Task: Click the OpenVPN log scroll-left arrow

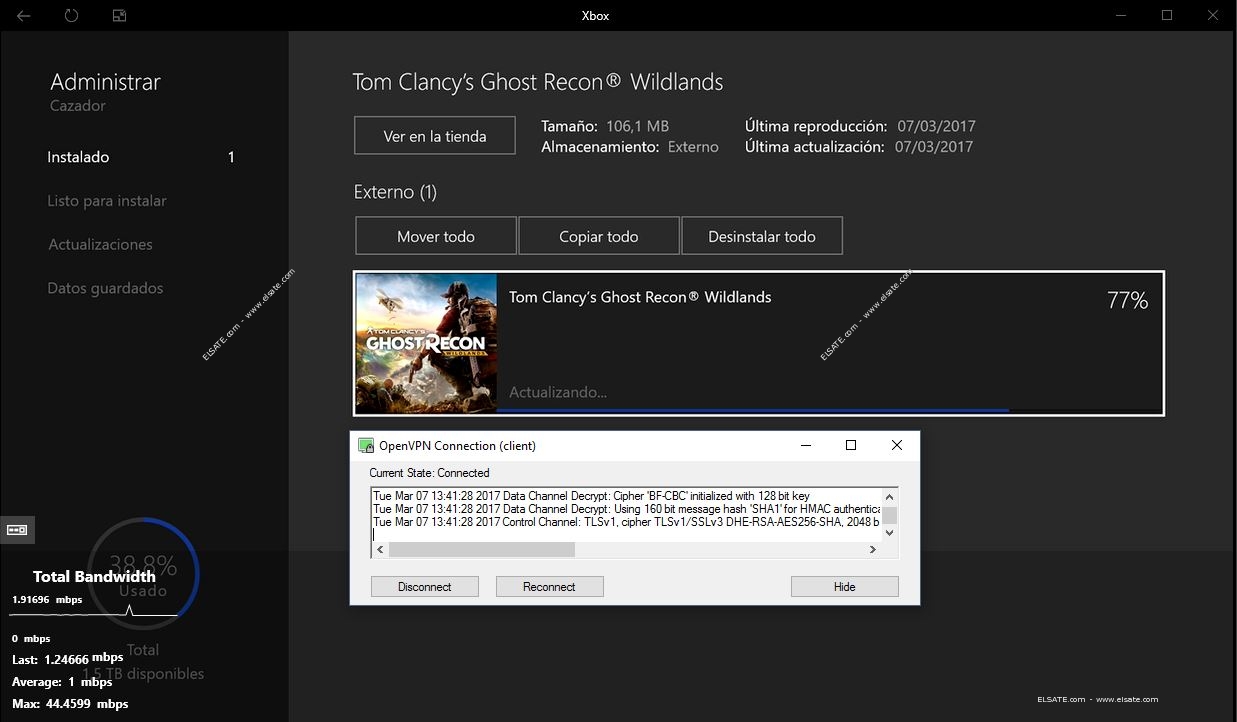Action: coord(380,549)
